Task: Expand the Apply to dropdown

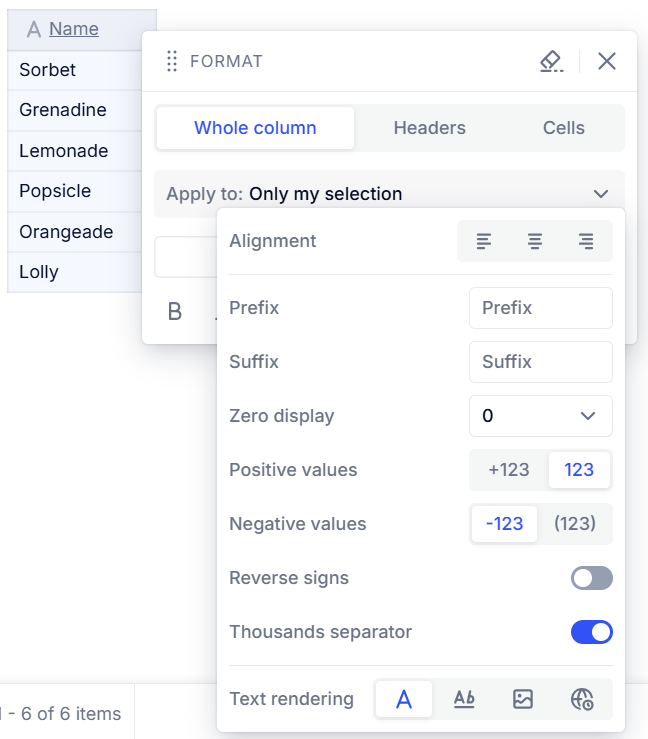Action: tap(389, 194)
